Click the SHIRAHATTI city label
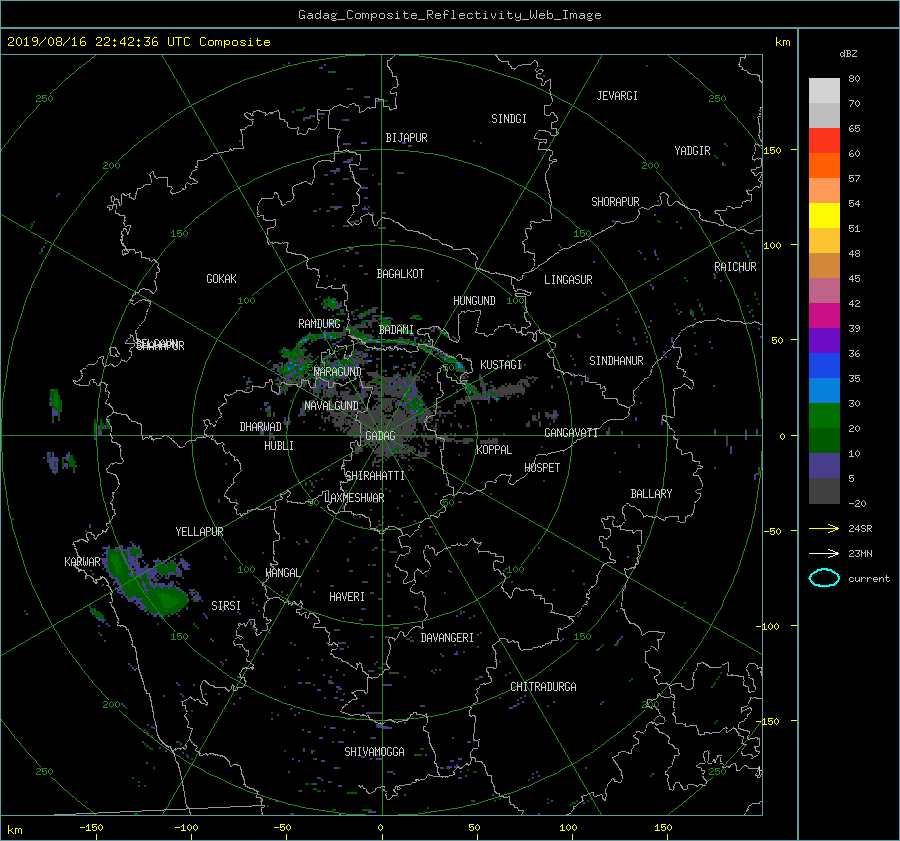This screenshot has width=900, height=841. pyautogui.click(x=375, y=476)
